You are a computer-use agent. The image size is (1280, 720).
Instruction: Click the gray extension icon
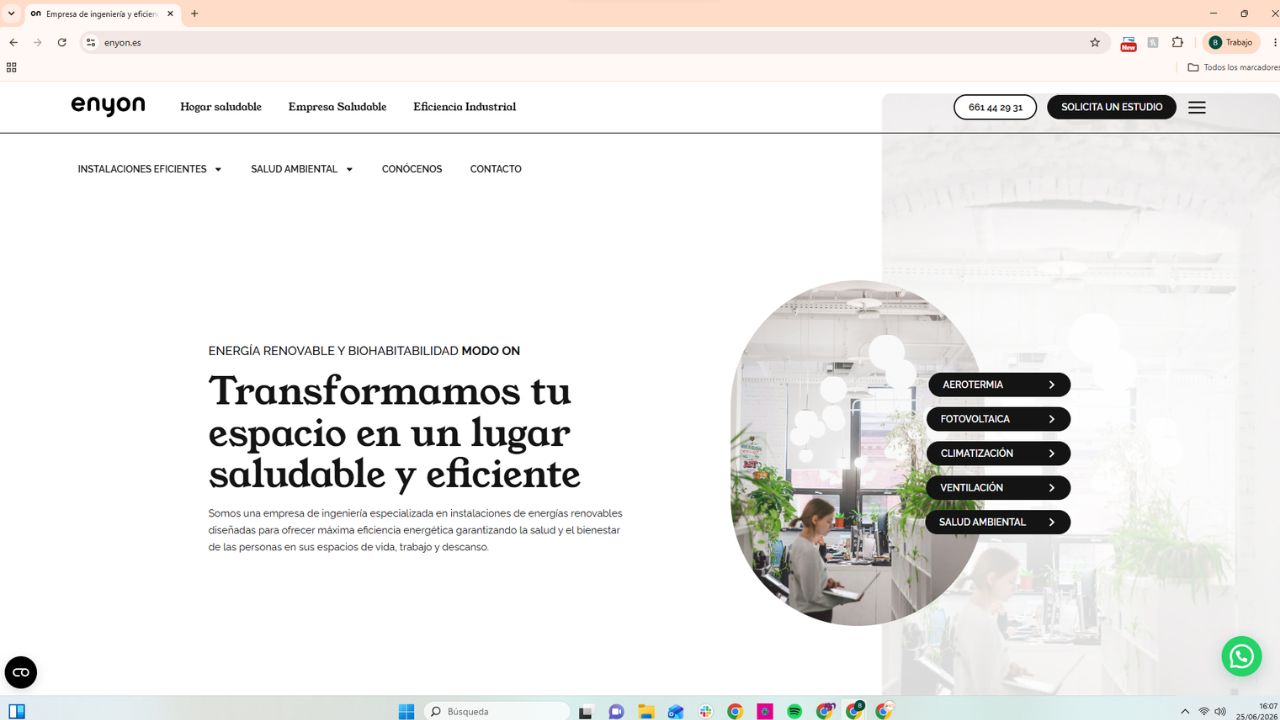pyautogui.click(x=1153, y=43)
